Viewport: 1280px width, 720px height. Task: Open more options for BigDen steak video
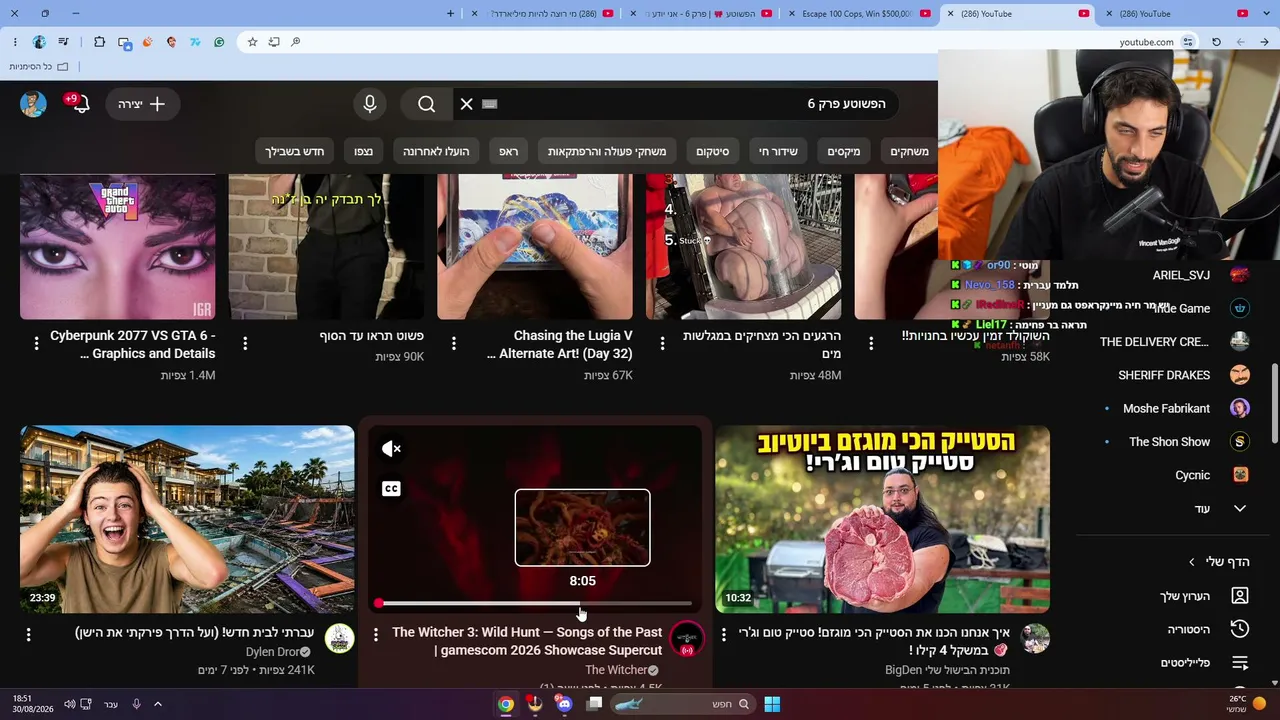click(724, 634)
